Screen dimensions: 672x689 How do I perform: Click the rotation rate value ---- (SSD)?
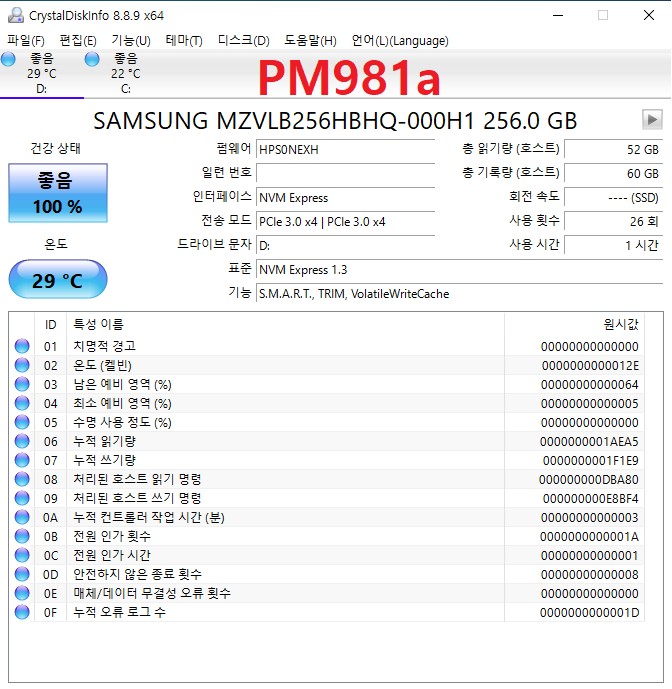(614, 197)
